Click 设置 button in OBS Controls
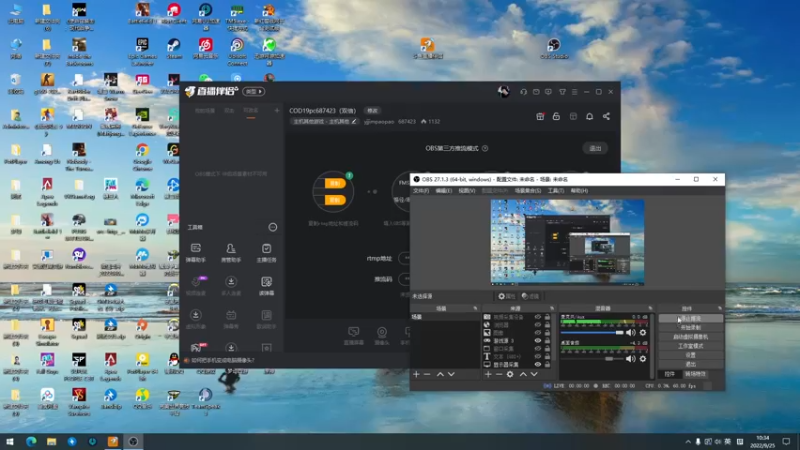800x450 pixels. (690, 355)
